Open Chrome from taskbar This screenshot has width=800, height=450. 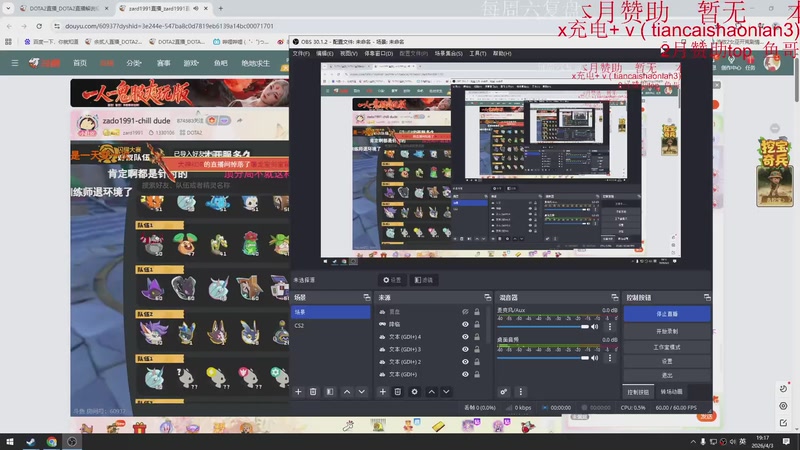pyautogui.click(x=52, y=442)
